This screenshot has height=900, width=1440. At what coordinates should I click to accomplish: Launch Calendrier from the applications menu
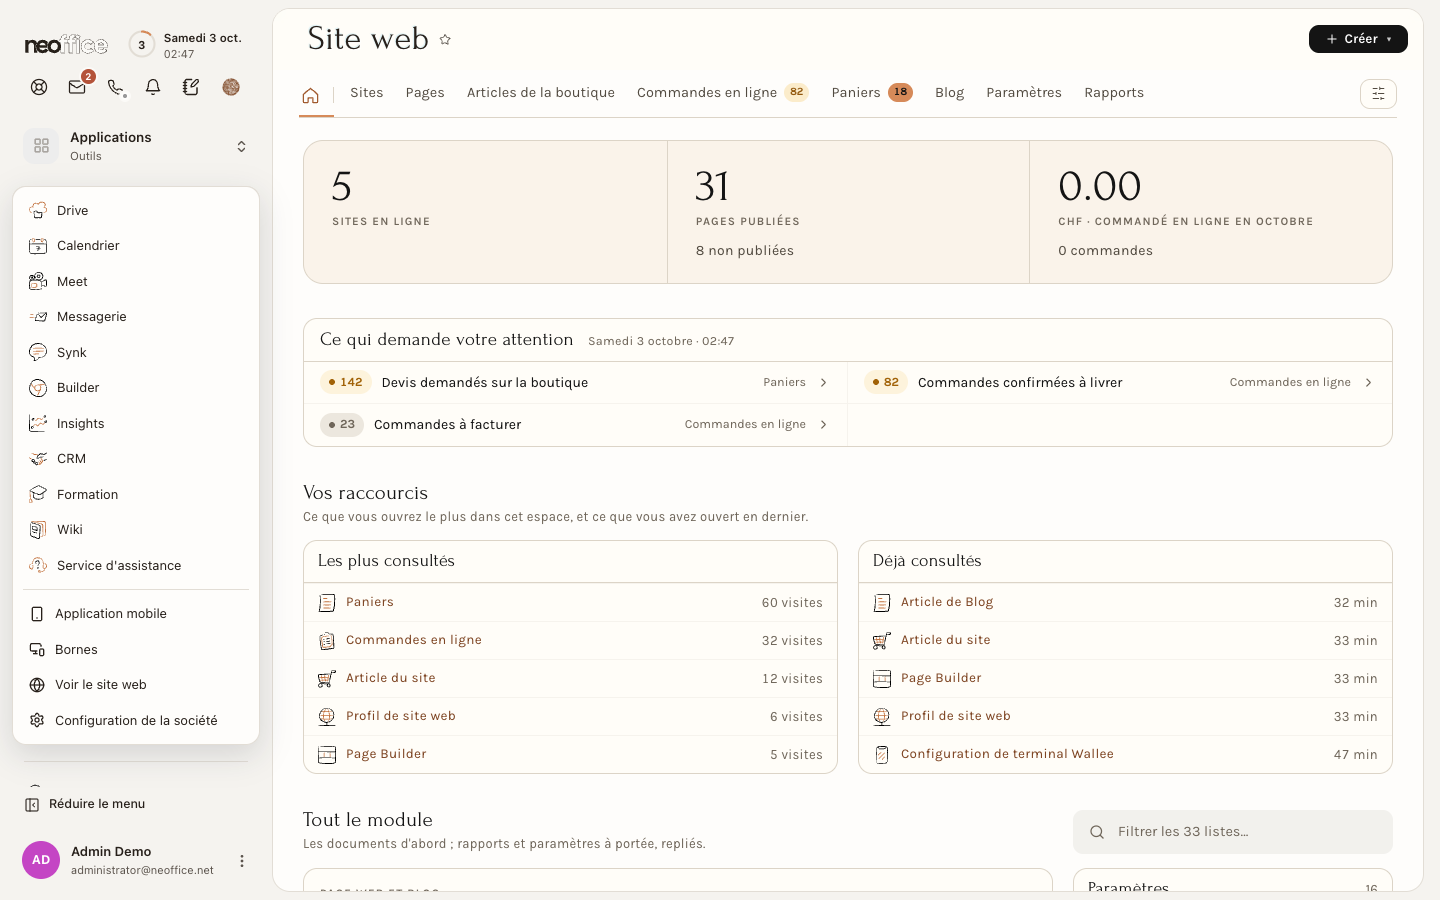tap(136, 246)
